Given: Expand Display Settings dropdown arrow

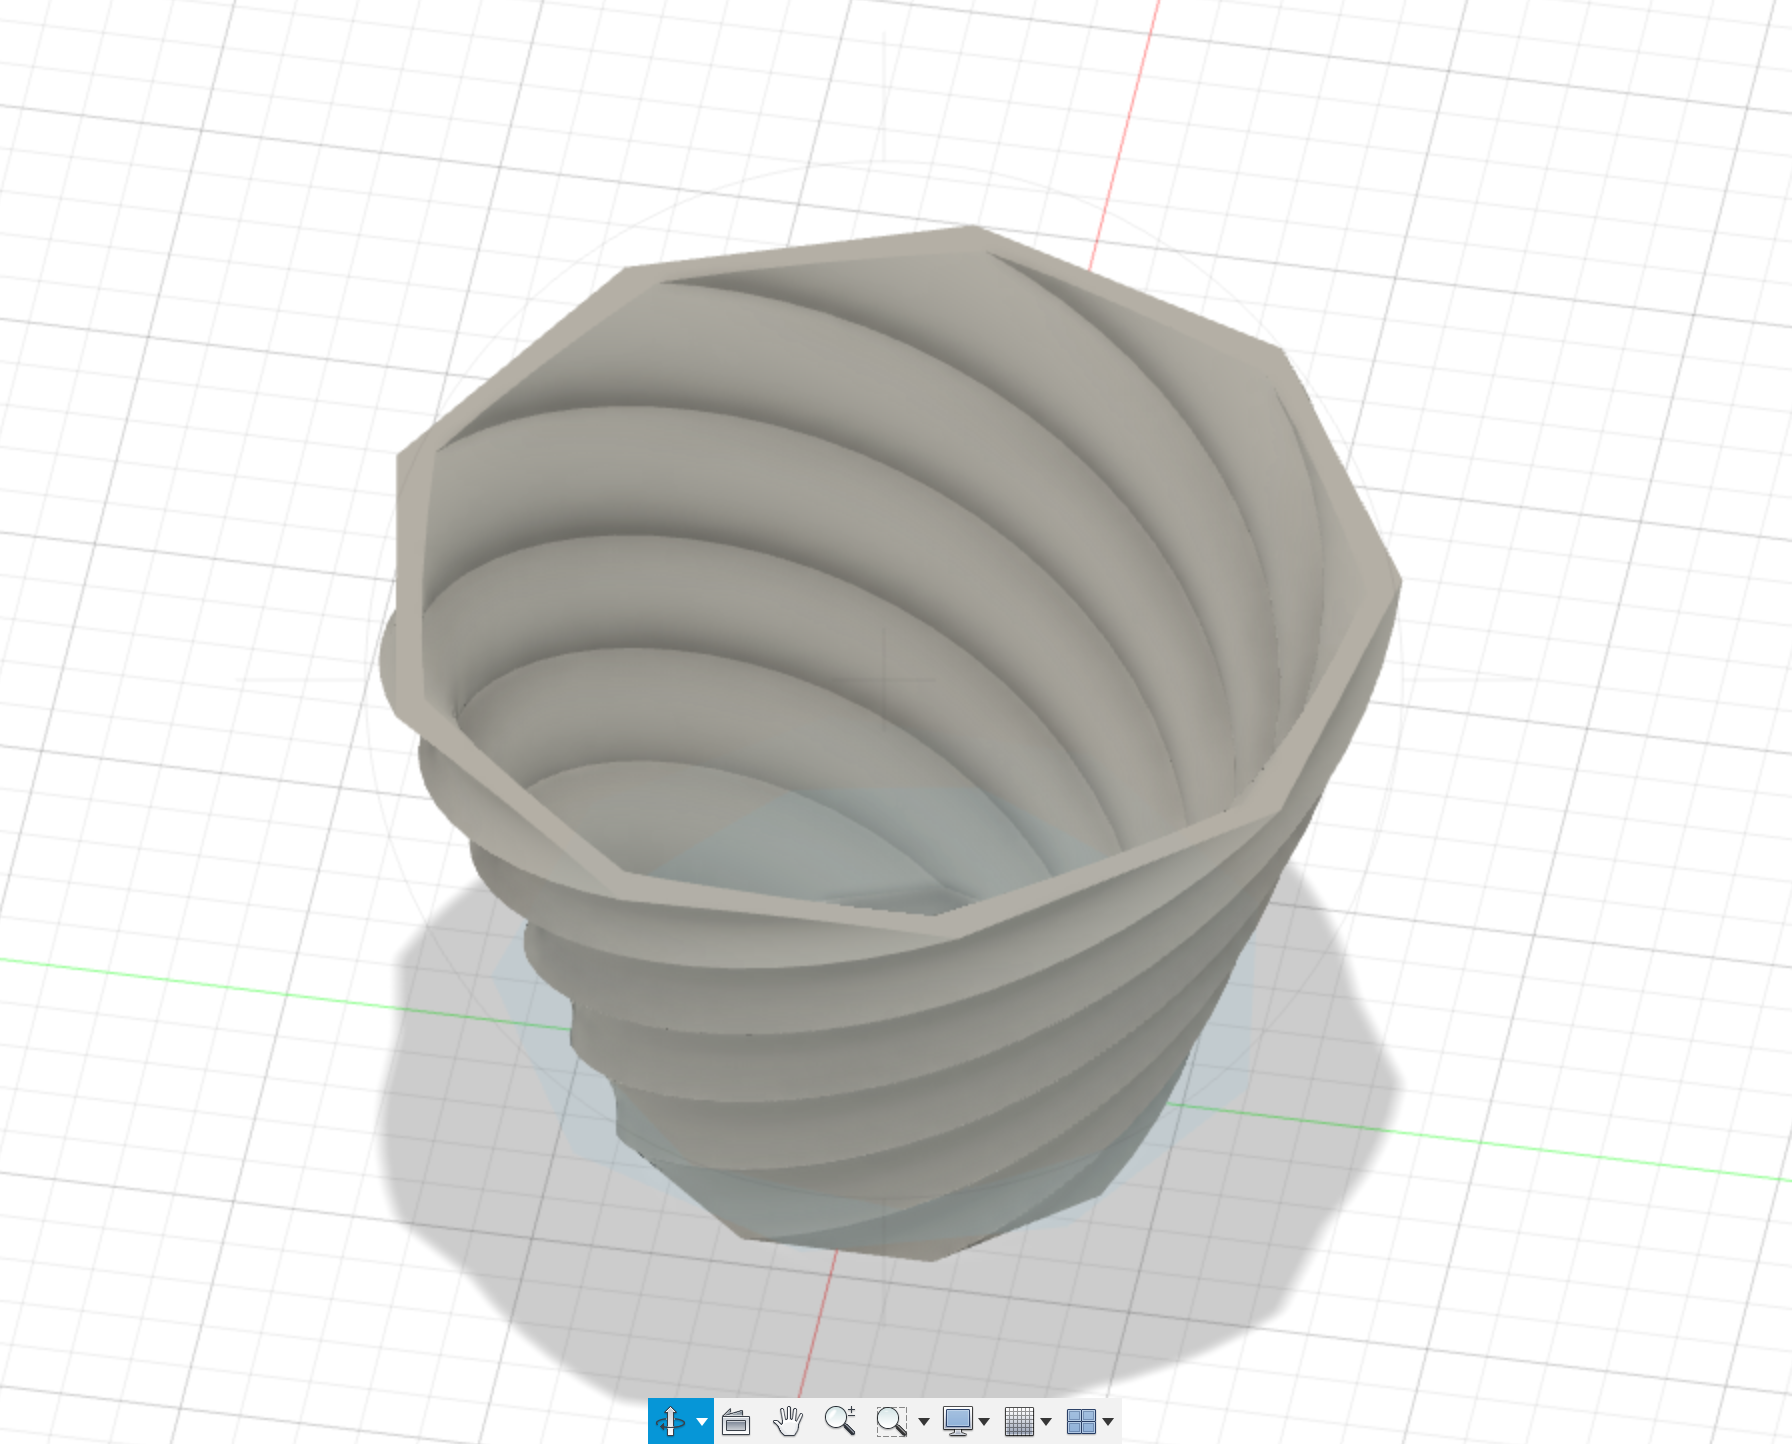Looking at the screenshot, I should click(985, 1422).
